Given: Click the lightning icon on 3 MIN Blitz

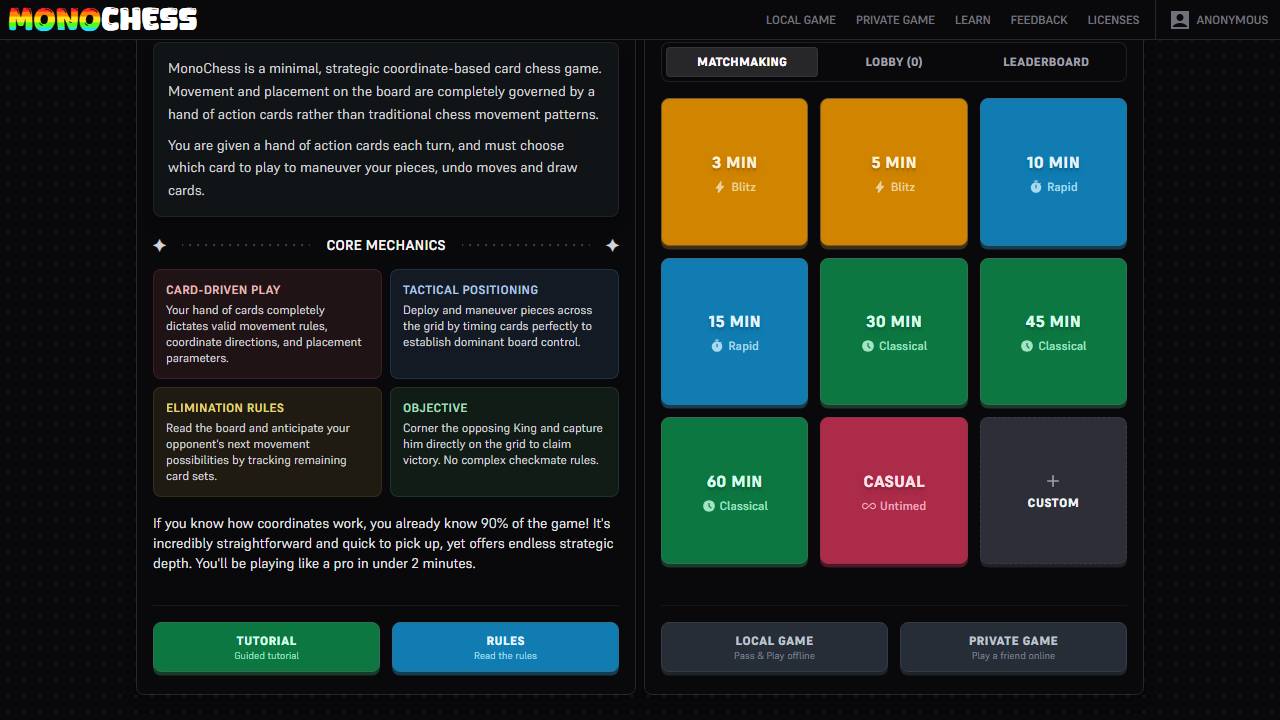Looking at the screenshot, I should pos(720,187).
